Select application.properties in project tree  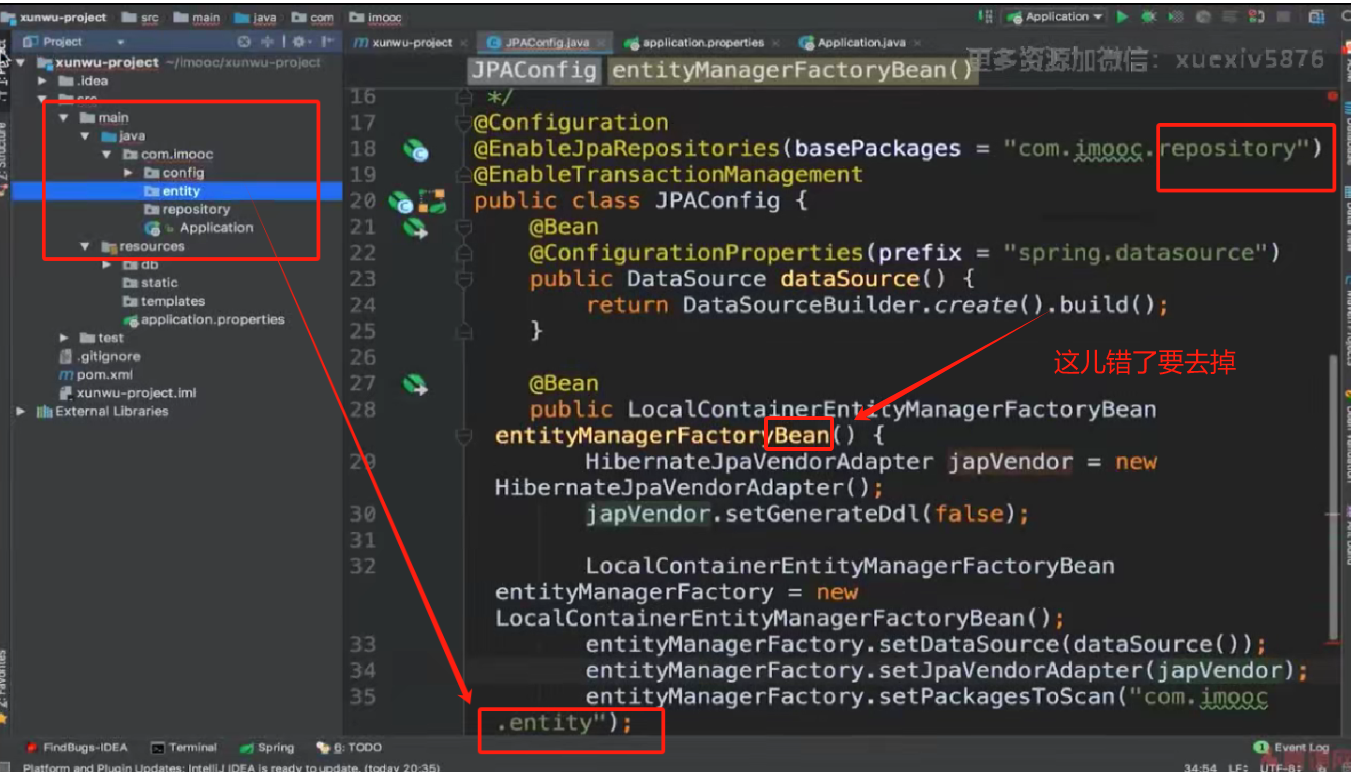point(204,320)
